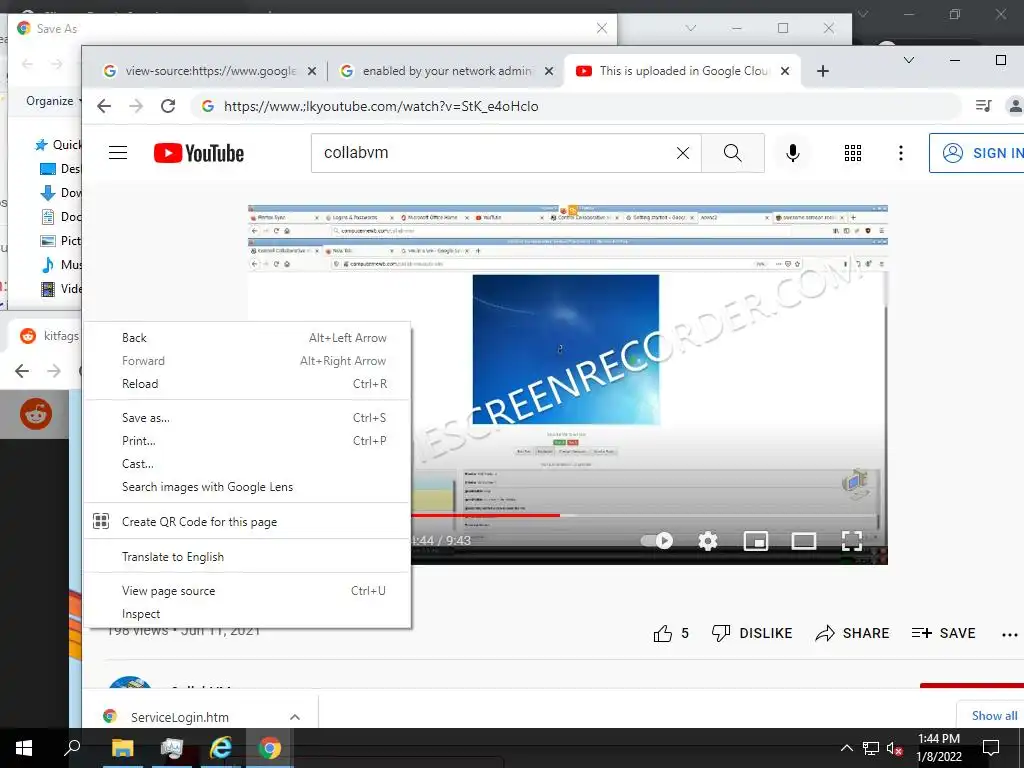The height and width of the screenshot is (768, 1024).
Task: Open YouTube settings three-dot menu
Action: coord(901,153)
